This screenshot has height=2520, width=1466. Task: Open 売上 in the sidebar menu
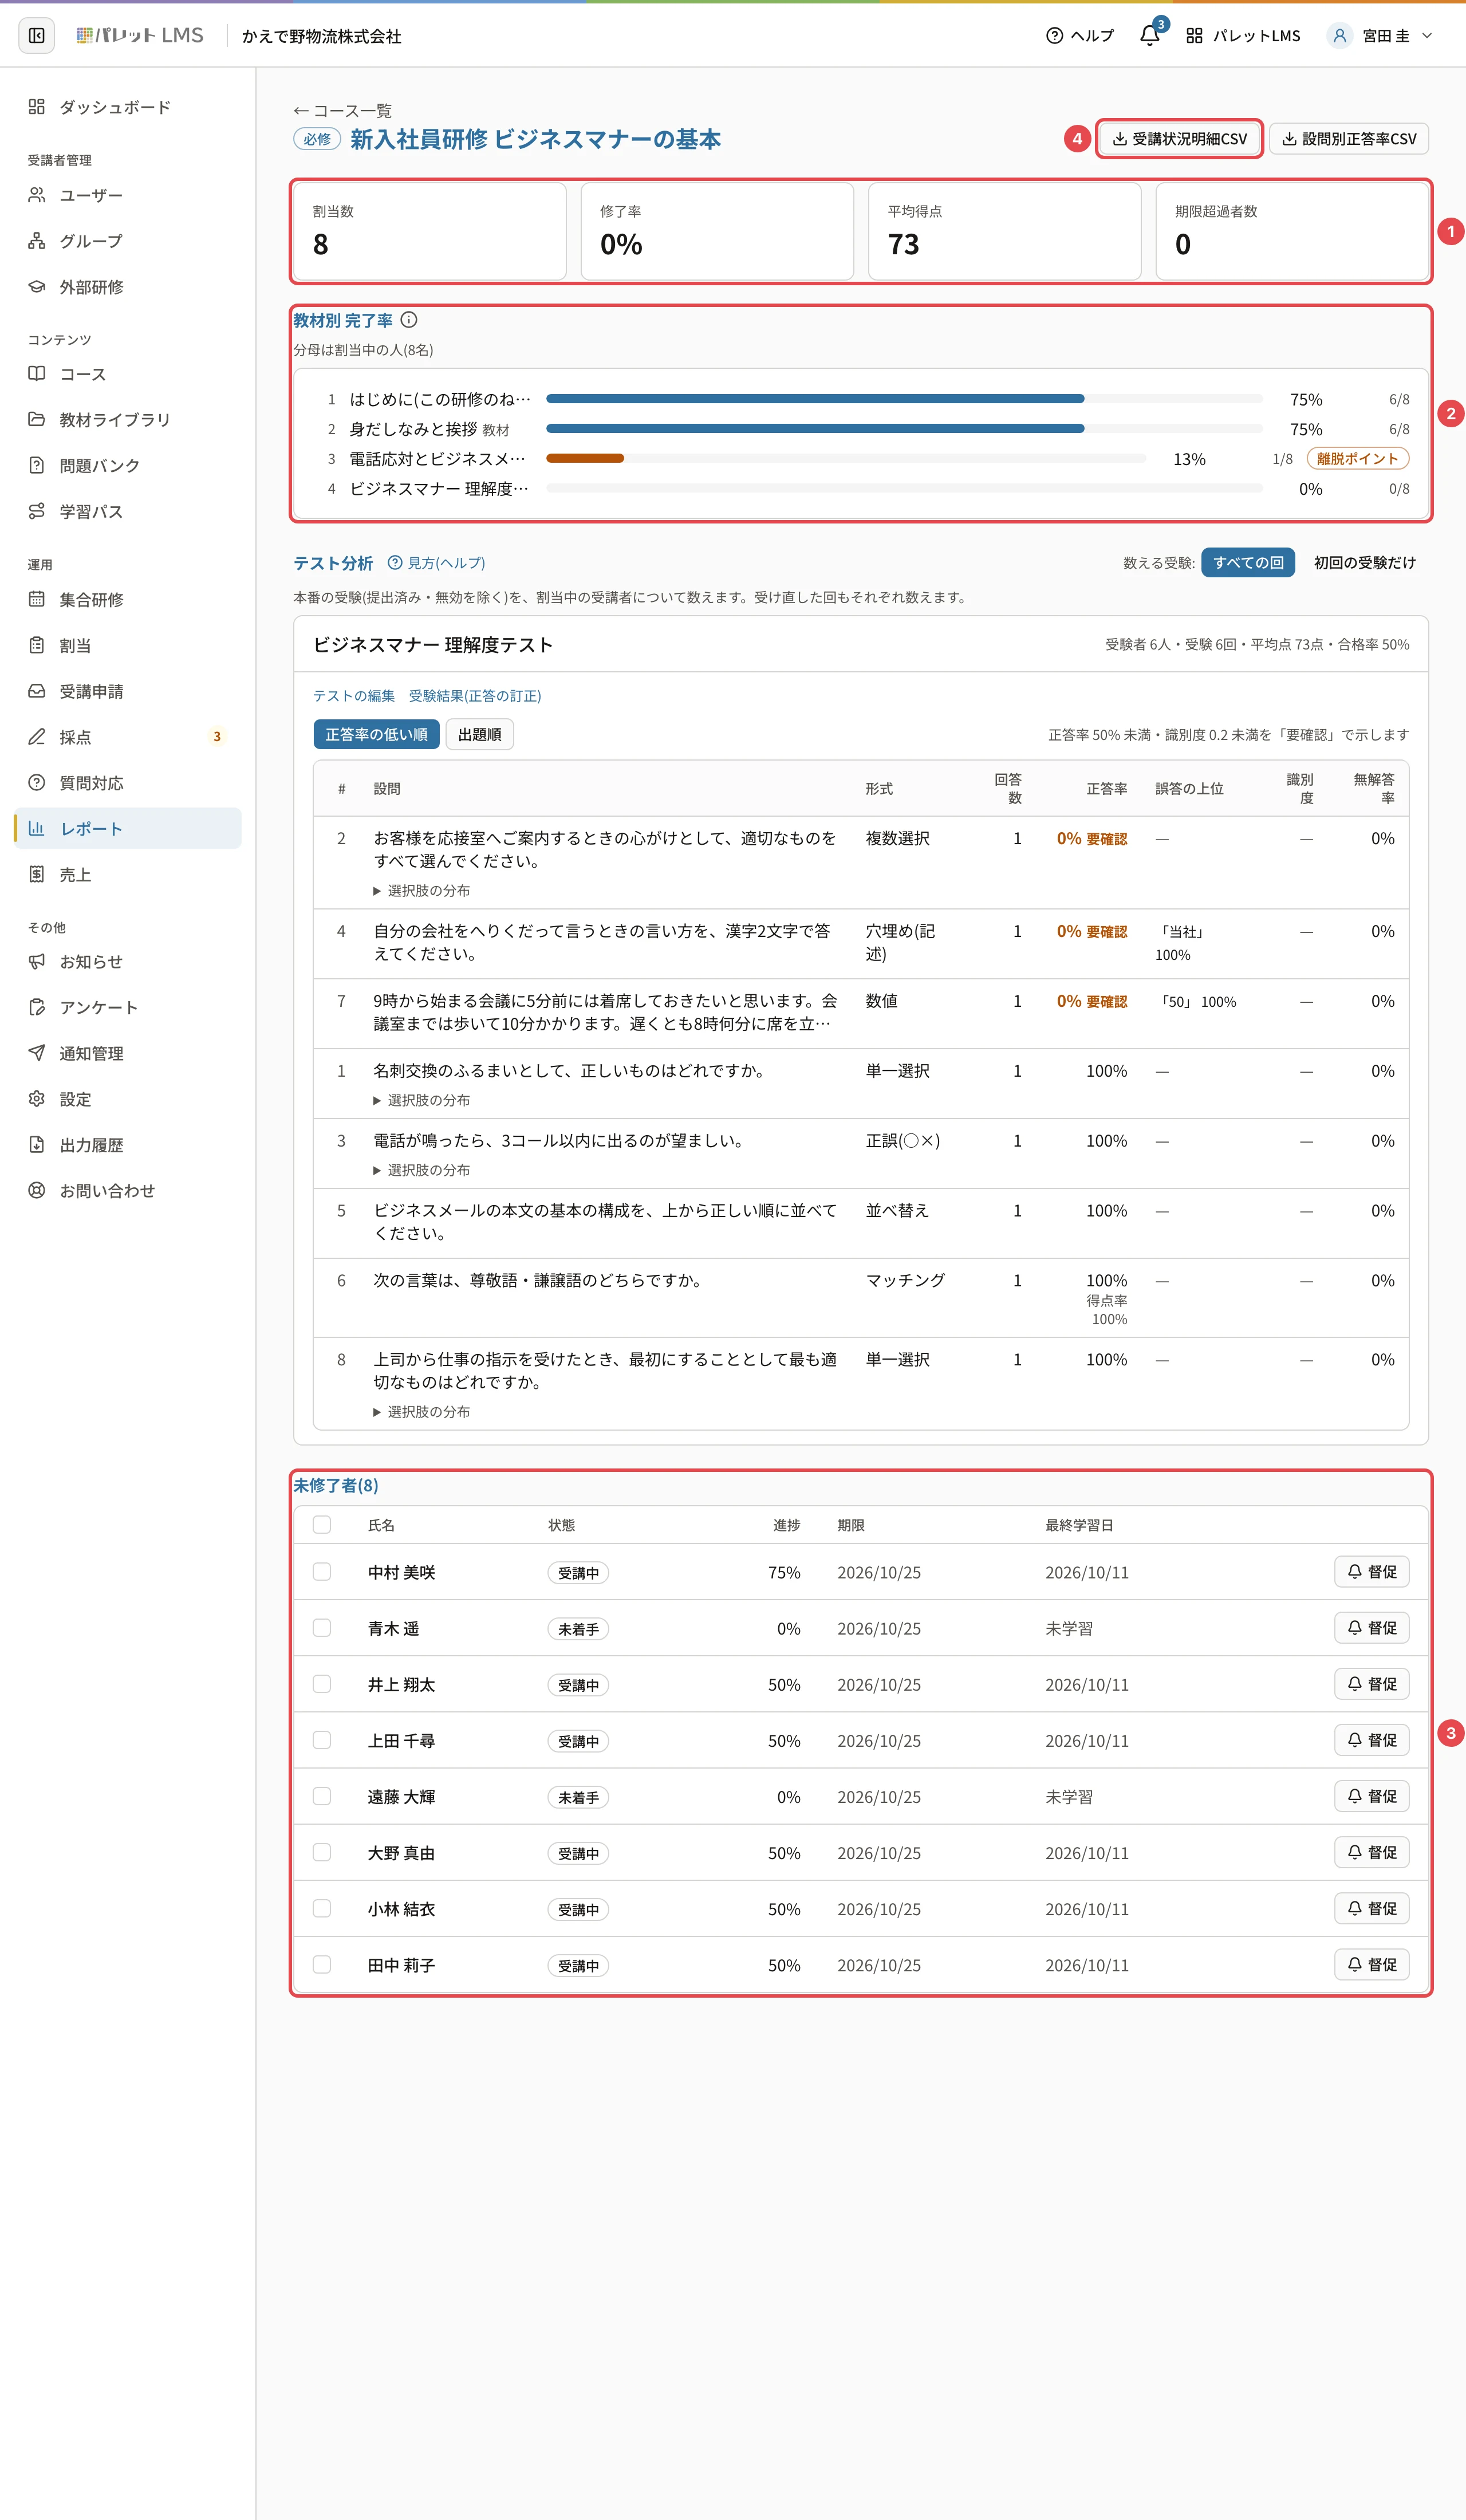tap(128, 875)
